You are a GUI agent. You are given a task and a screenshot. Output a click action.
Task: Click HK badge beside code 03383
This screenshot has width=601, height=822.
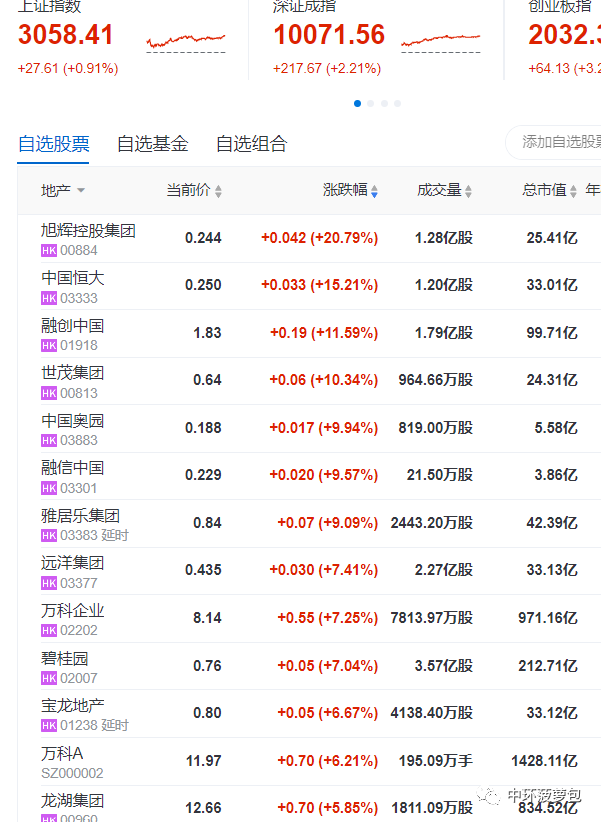click(x=49, y=535)
